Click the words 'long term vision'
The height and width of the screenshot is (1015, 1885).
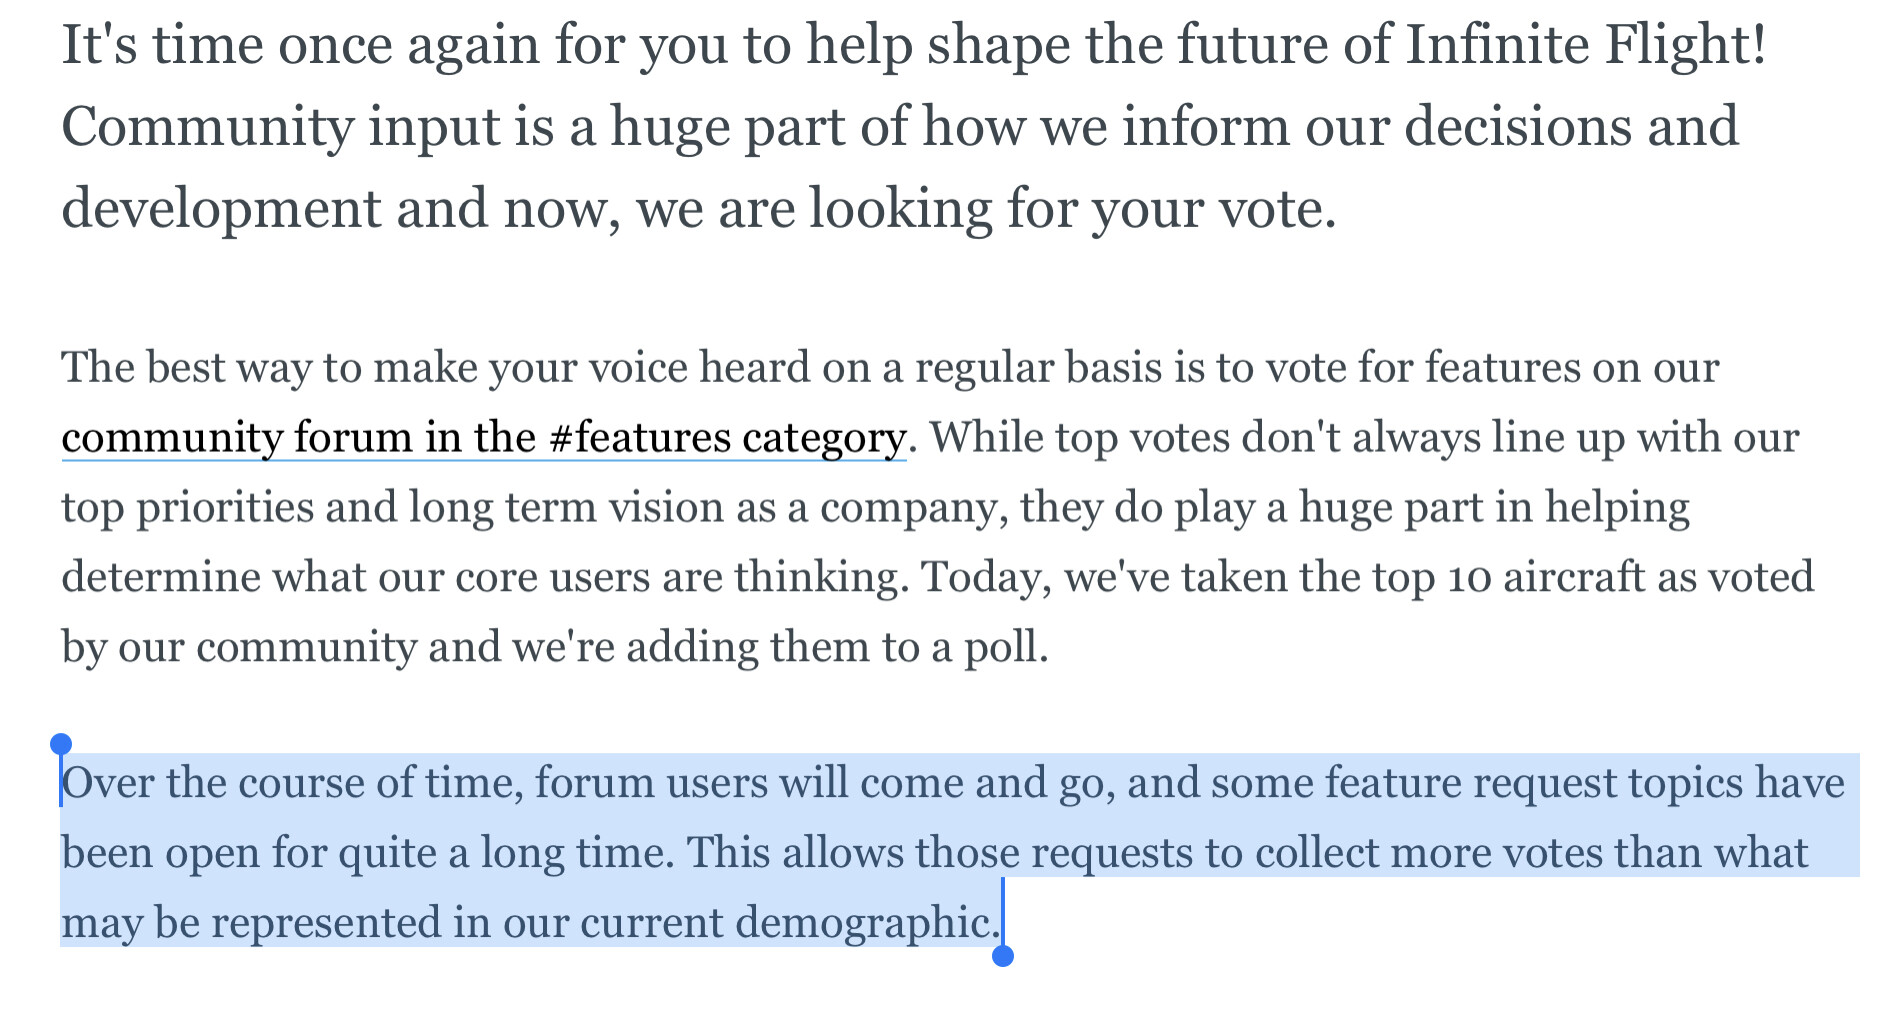pyautogui.click(x=566, y=508)
